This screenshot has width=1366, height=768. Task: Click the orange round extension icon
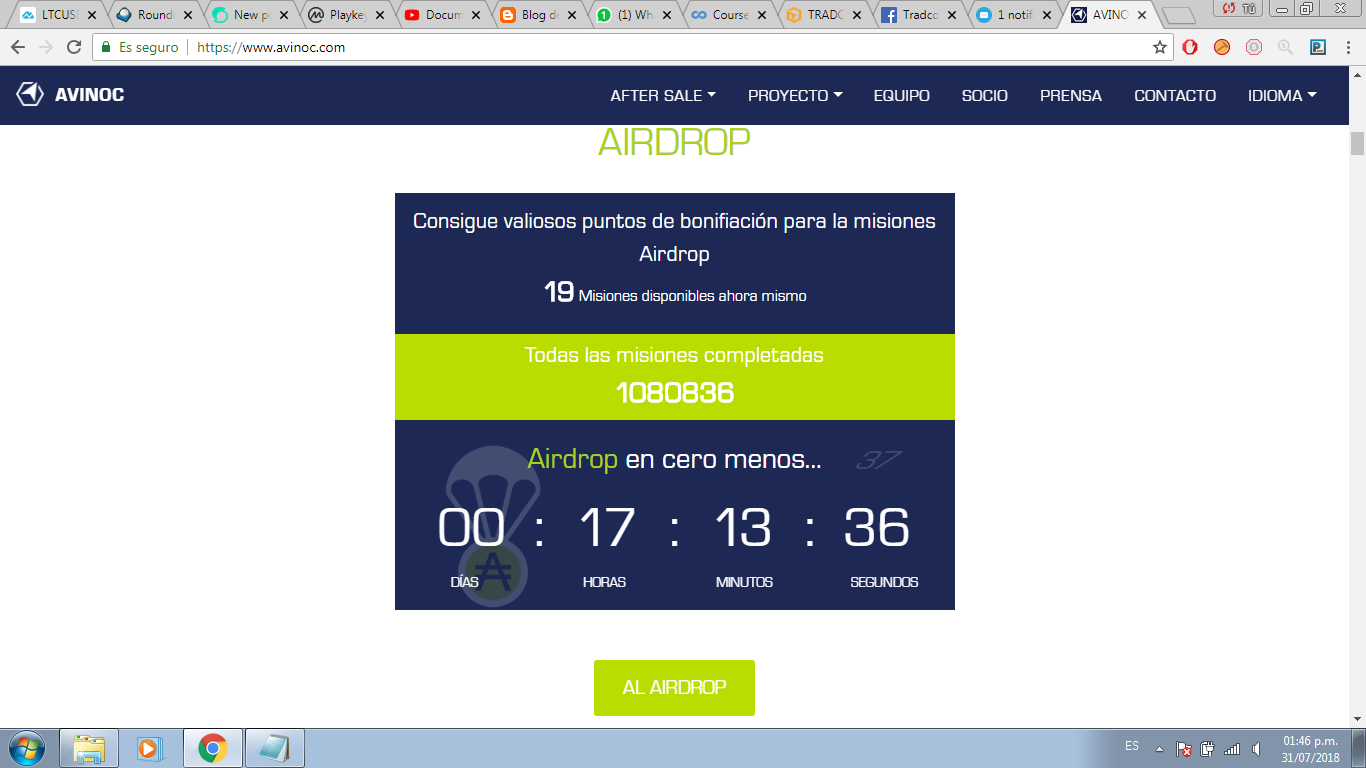(1222, 47)
